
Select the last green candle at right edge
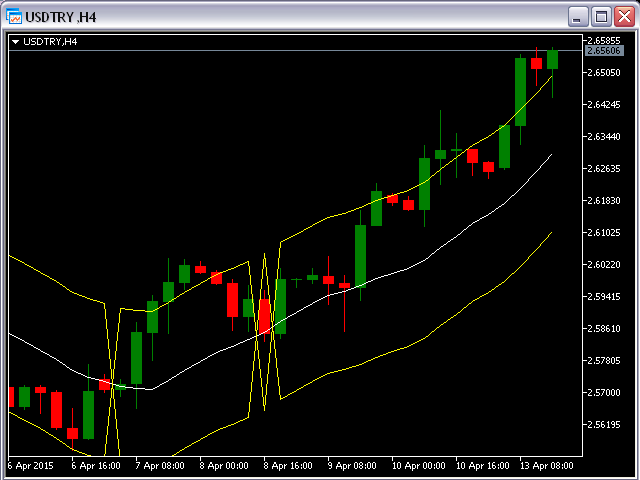coord(552,60)
